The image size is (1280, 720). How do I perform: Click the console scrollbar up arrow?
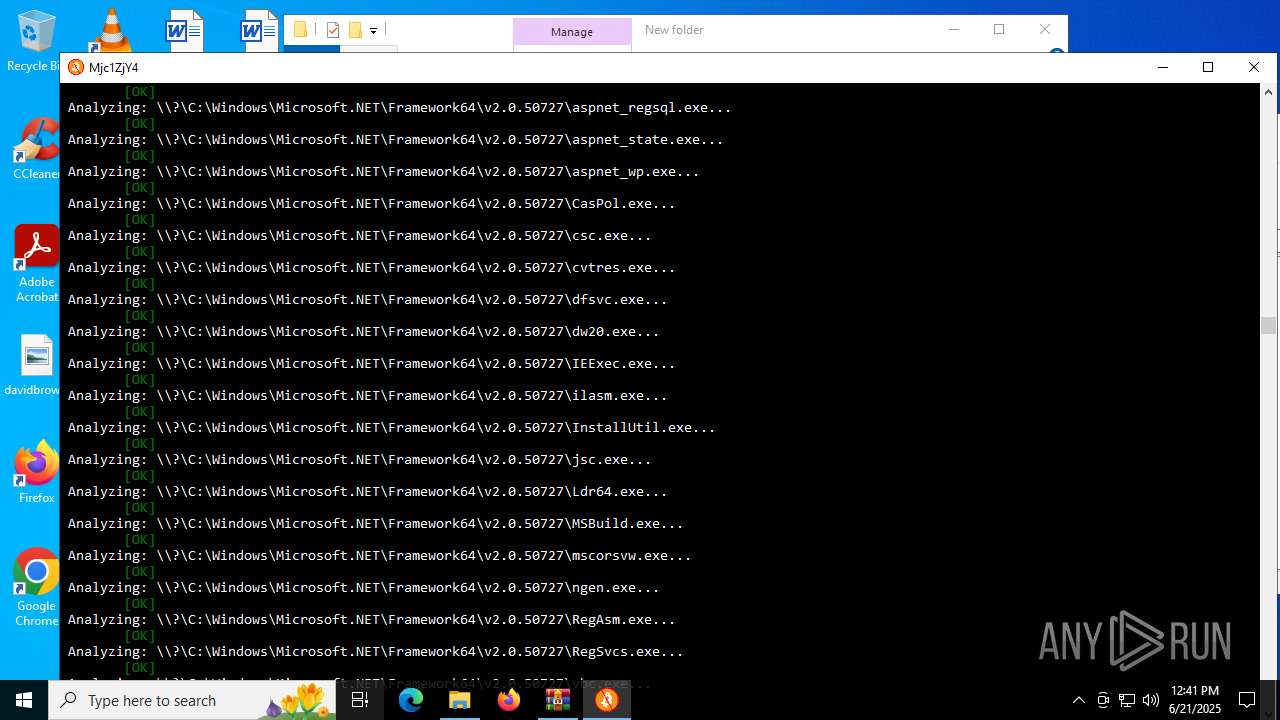[1268, 91]
